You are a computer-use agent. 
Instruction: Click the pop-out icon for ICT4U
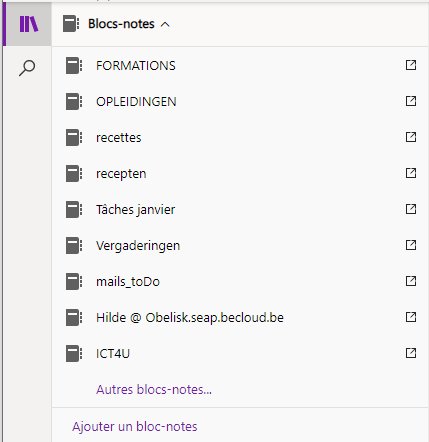pos(411,353)
